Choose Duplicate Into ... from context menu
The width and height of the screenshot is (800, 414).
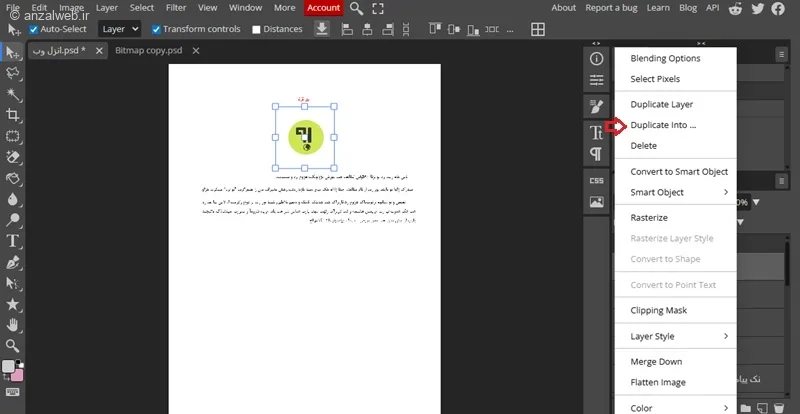(663, 125)
